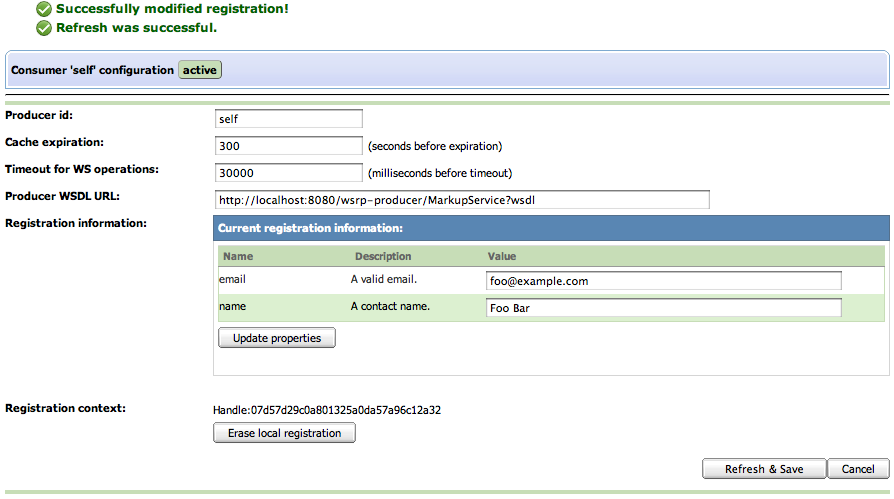Click the Cache expiration field showing 300
This screenshot has width=894, height=499.
288,146
